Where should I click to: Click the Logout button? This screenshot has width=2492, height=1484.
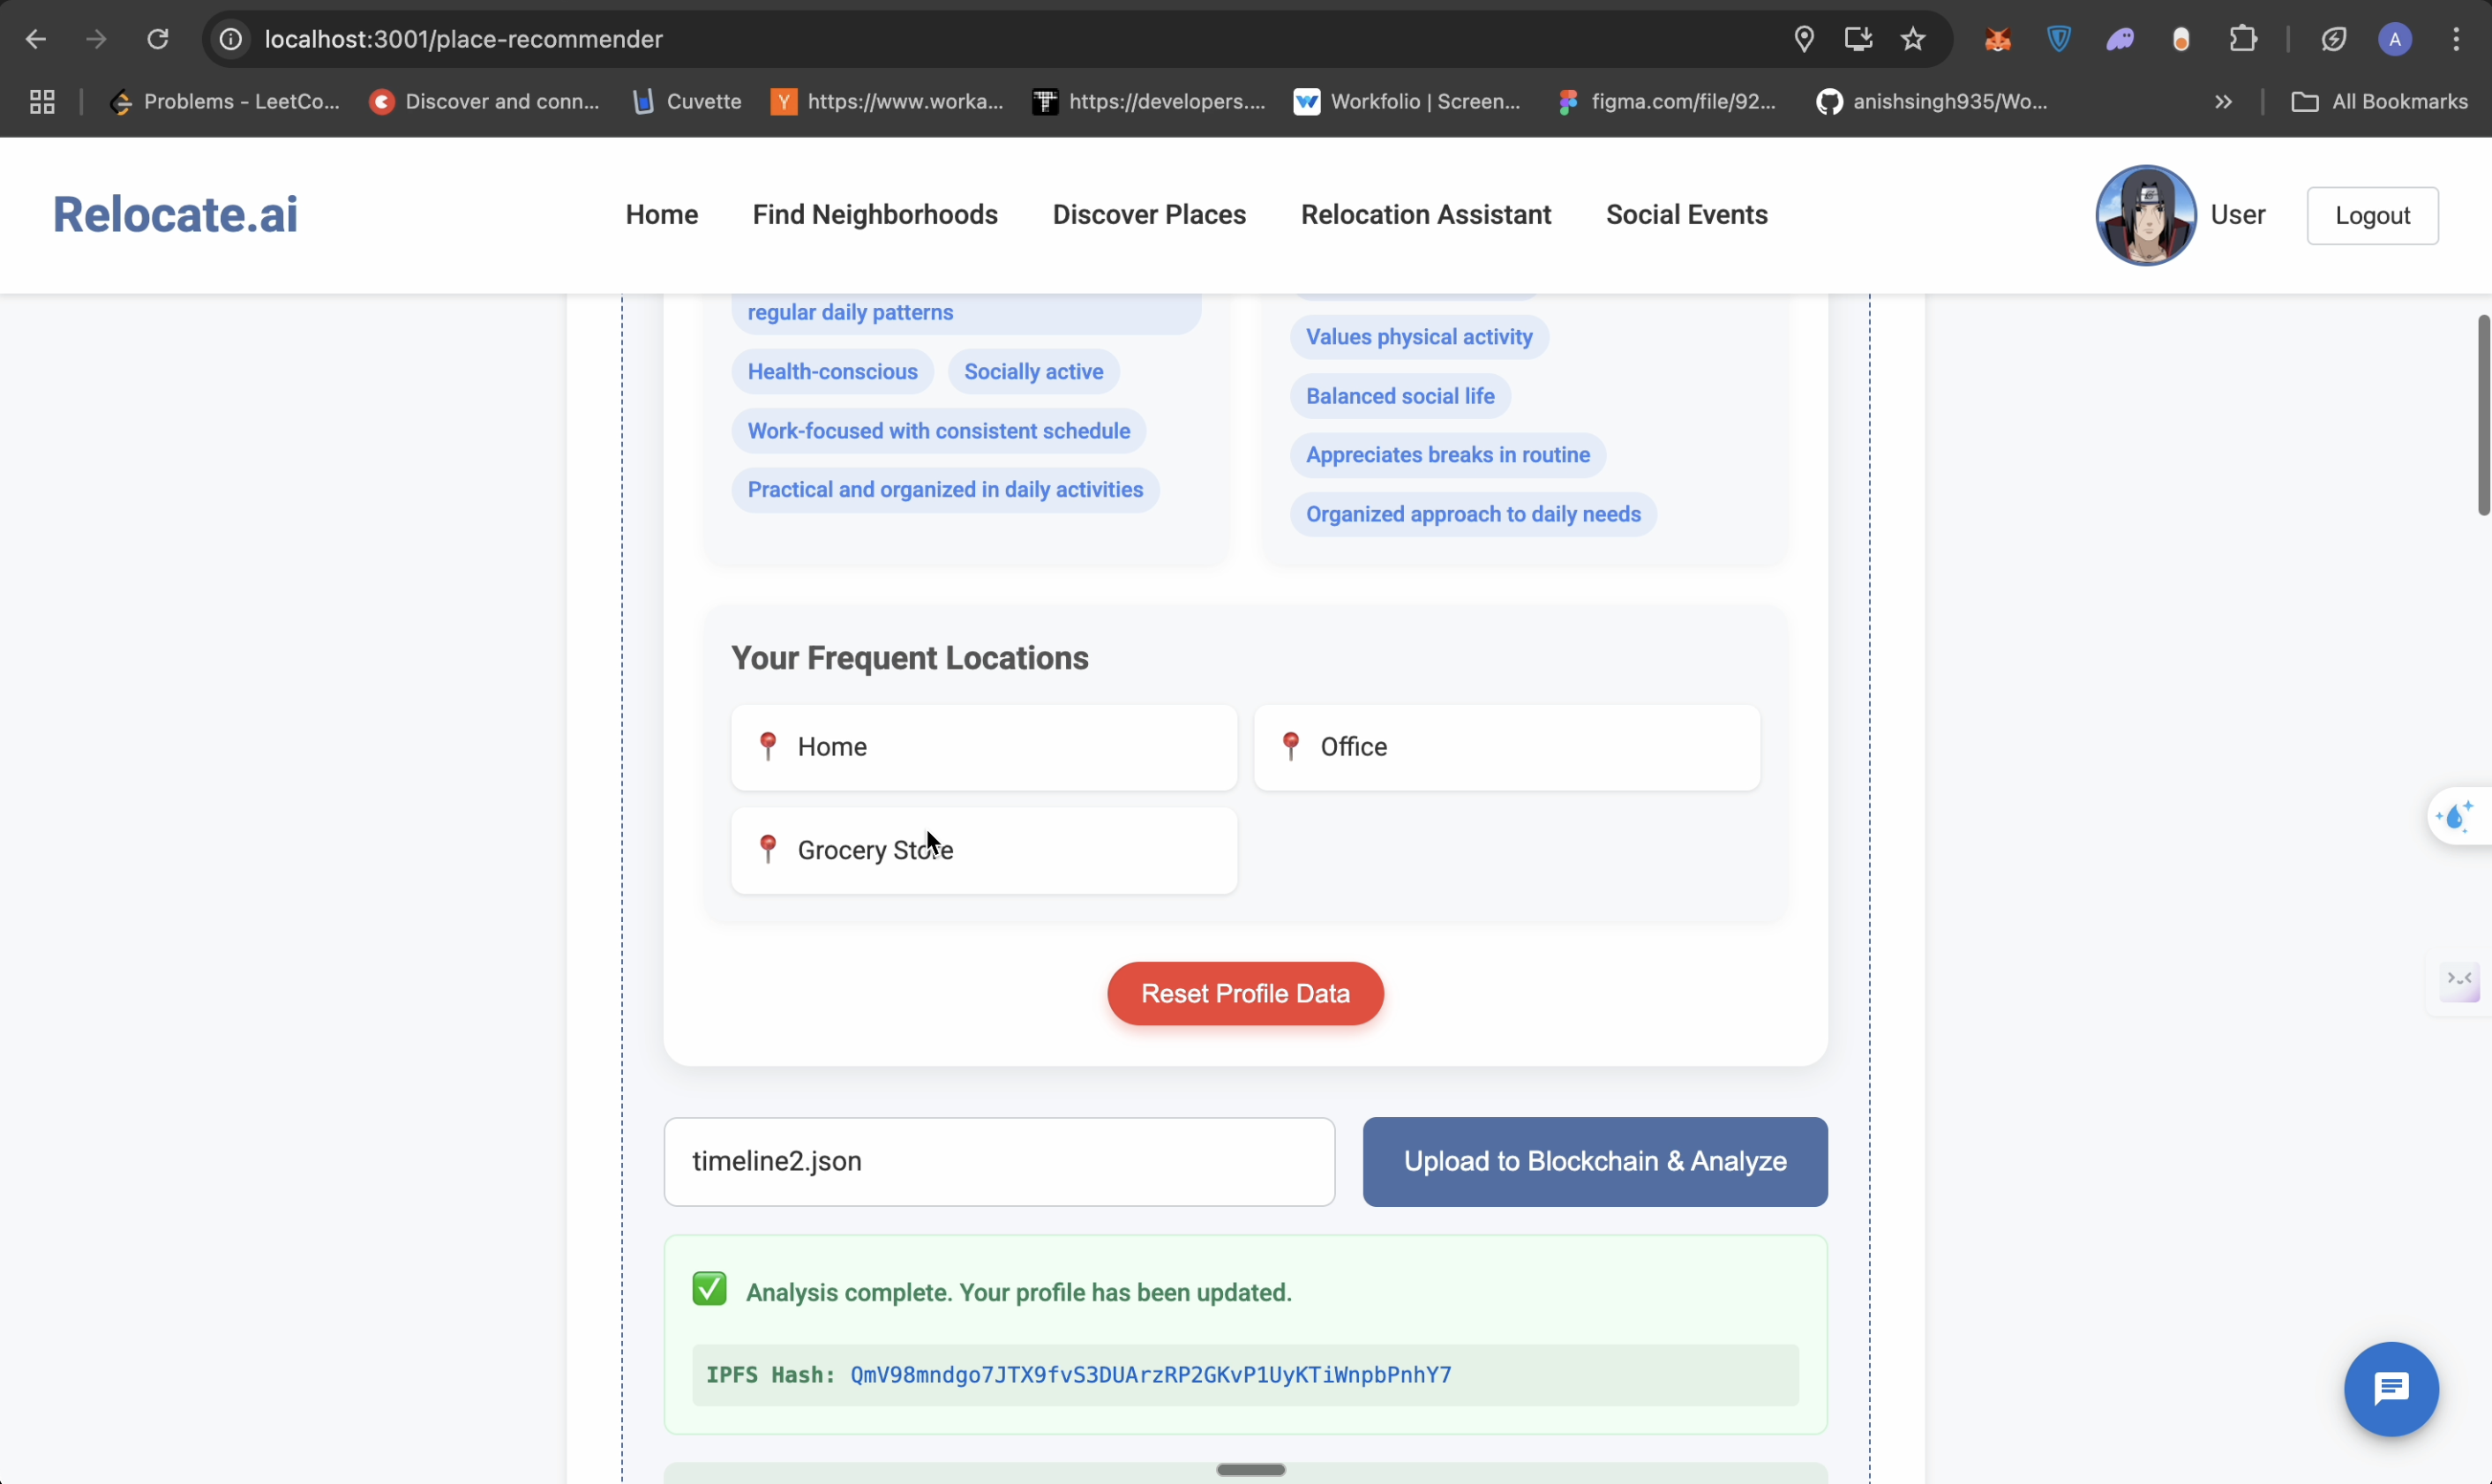pyautogui.click(x=2372, y=216)
